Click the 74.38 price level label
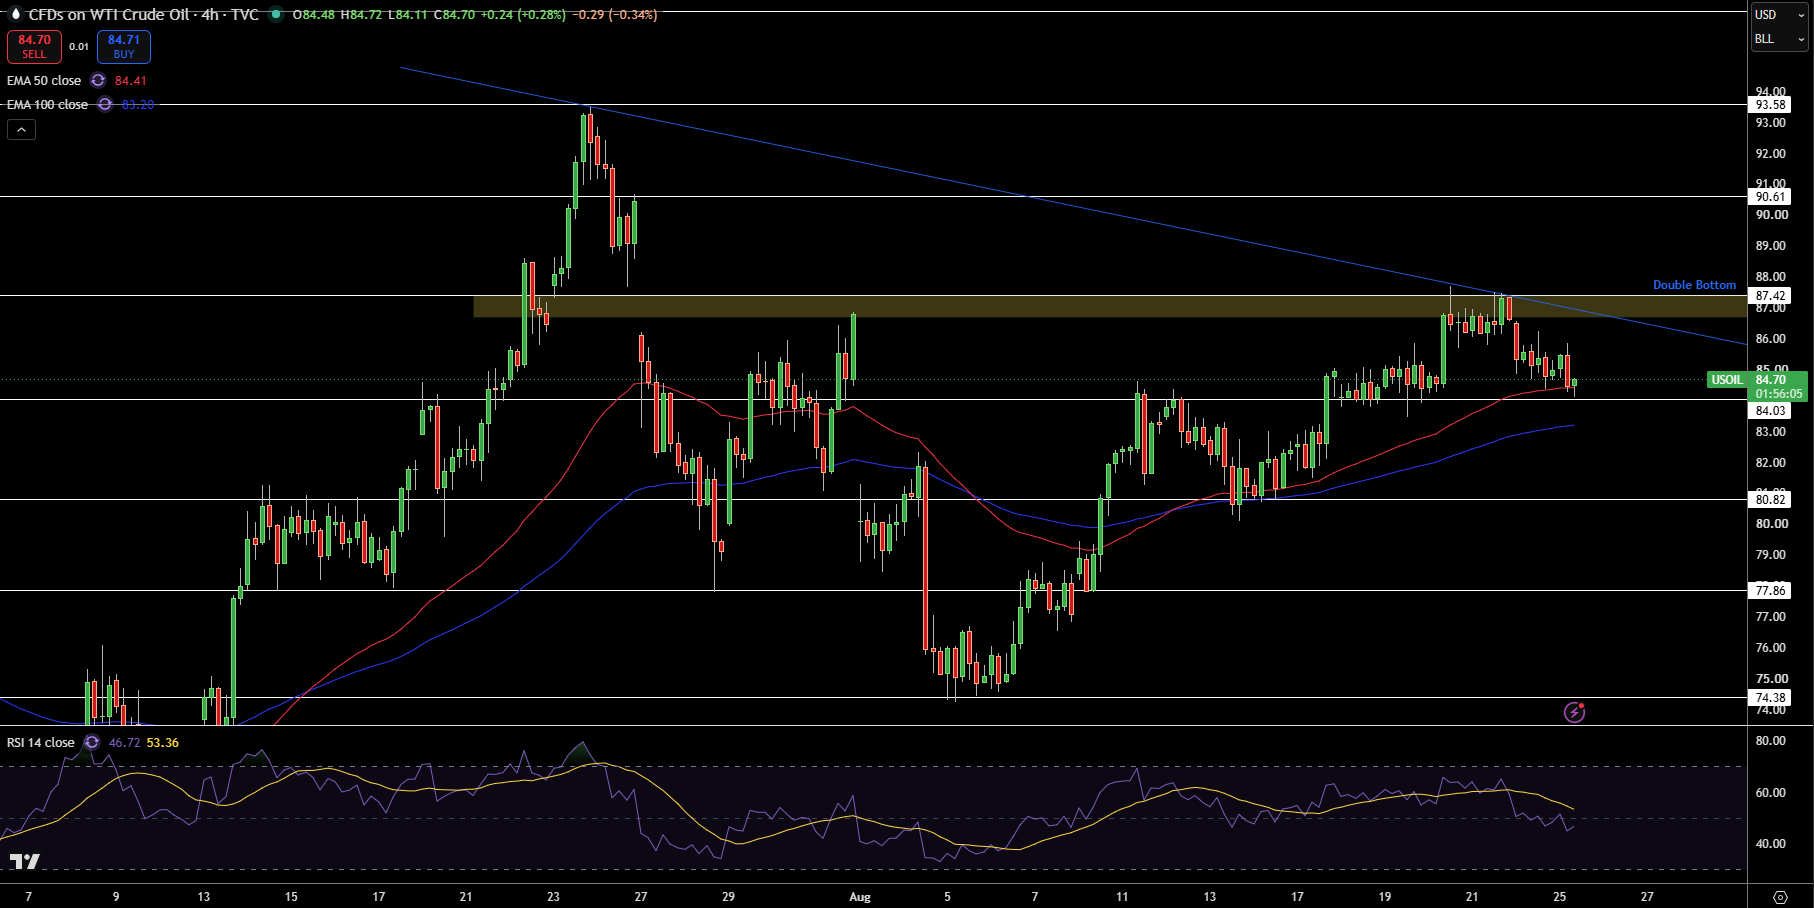This screenshot has width=1814, height=908. (1771, 698)
